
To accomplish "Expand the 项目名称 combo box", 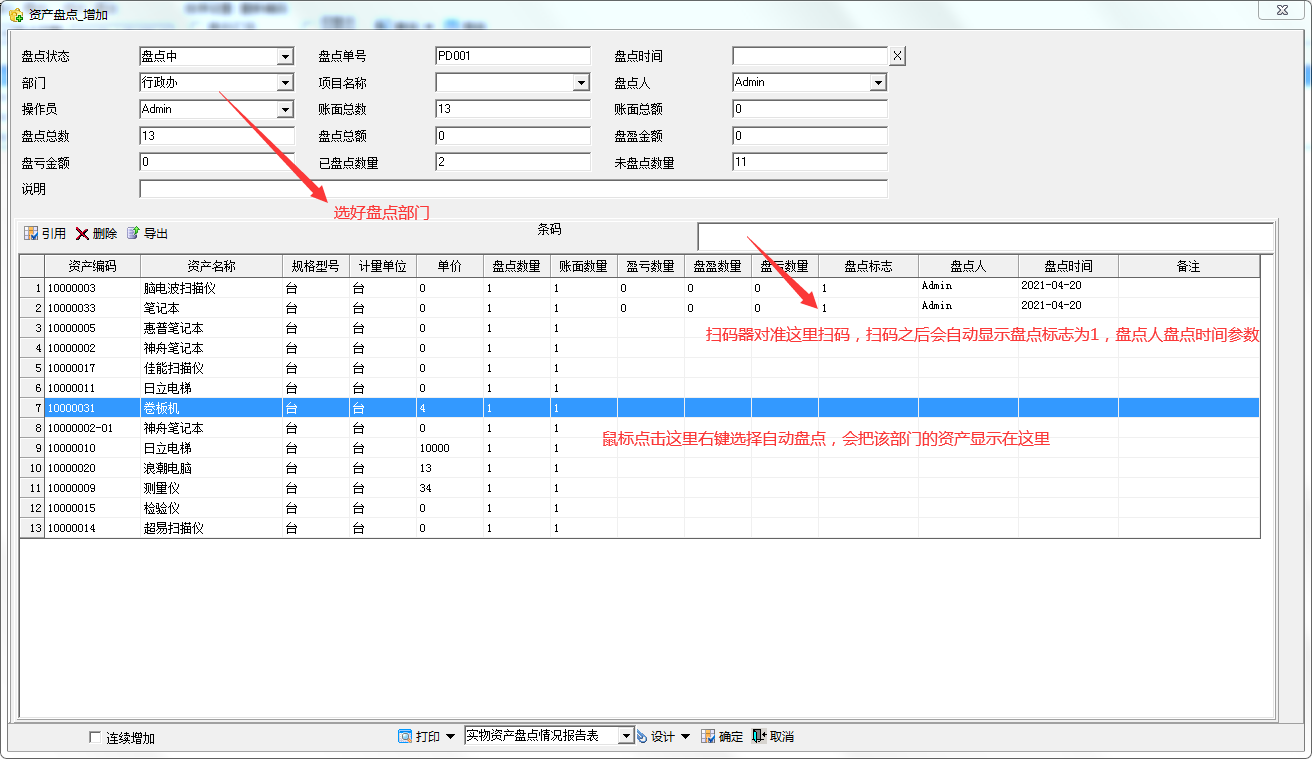I will tap(581, 83).
